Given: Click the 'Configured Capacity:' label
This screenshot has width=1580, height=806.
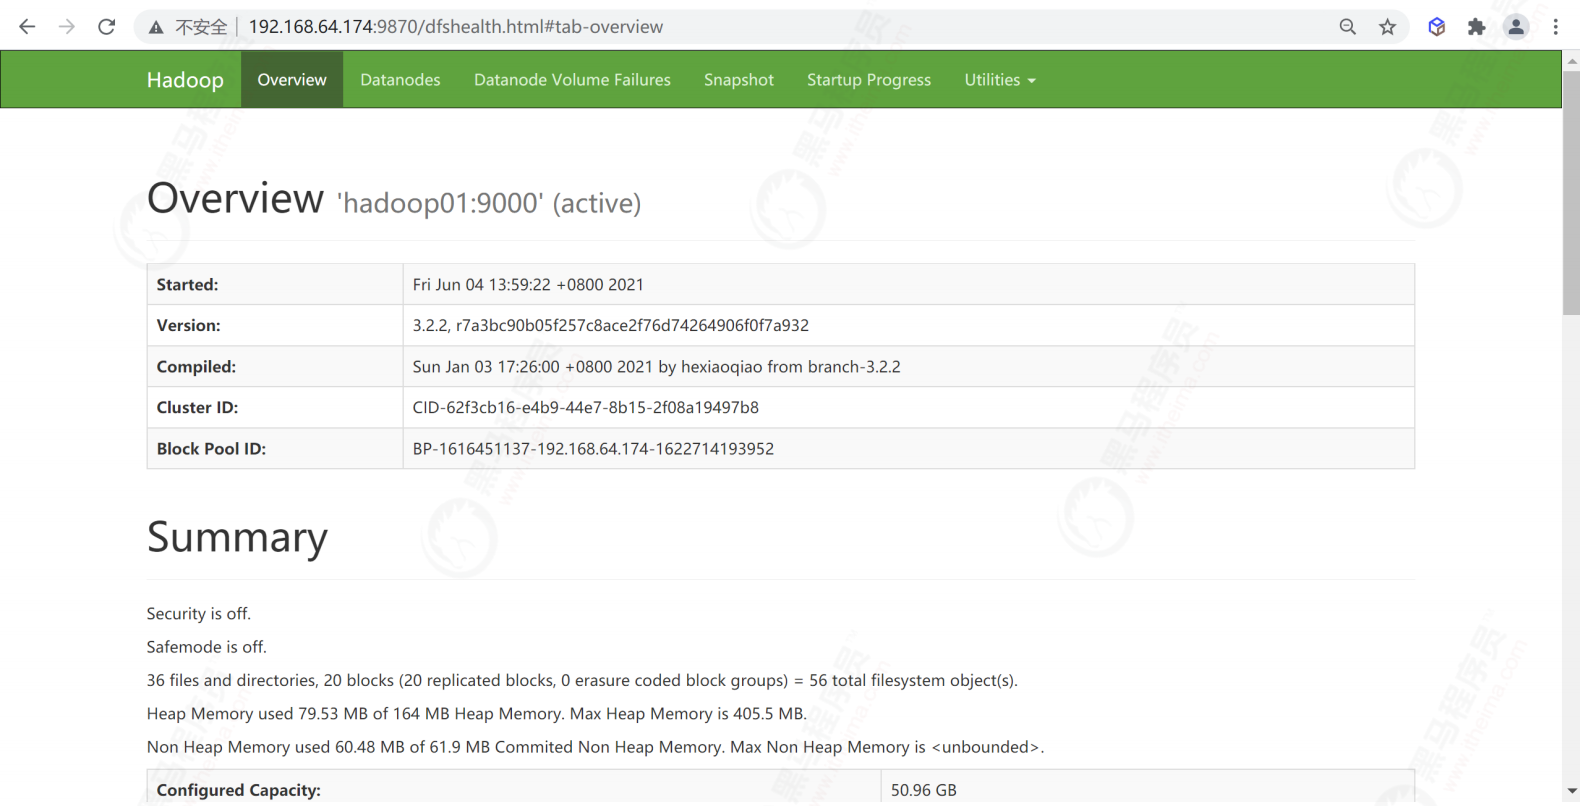Looking at the screenshot, I should (238, 790).
